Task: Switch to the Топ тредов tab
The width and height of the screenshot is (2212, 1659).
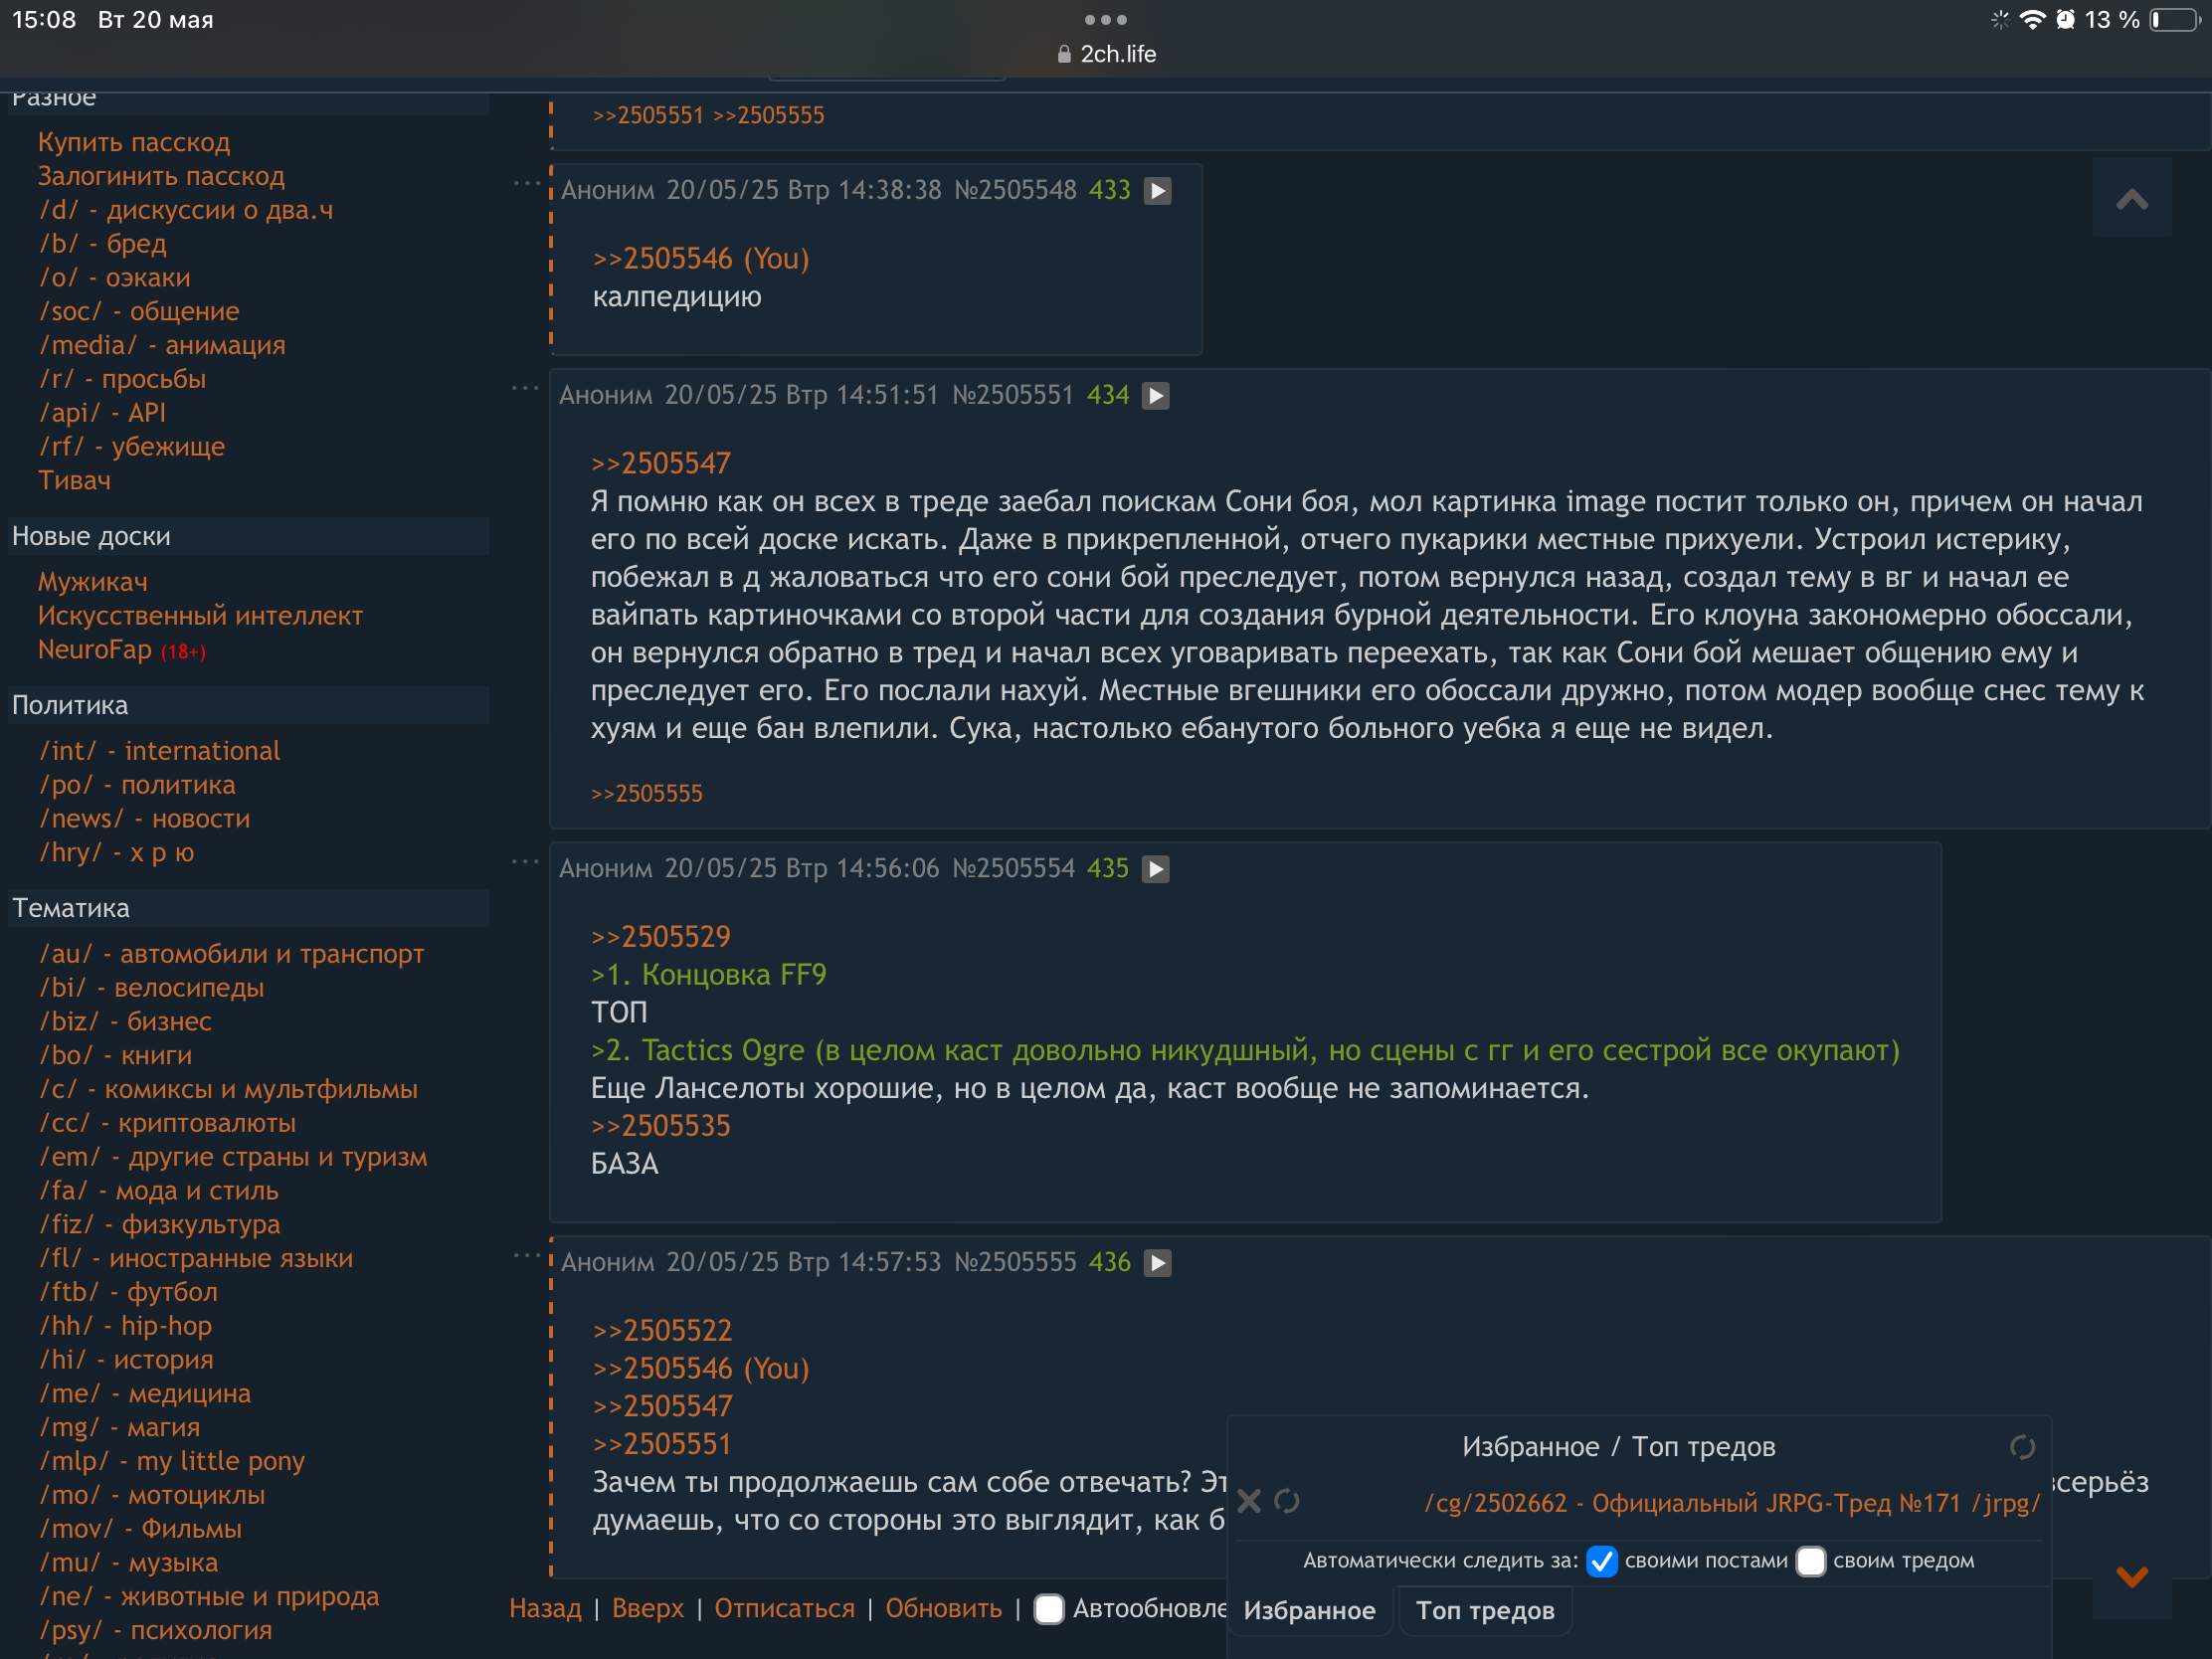Action: click(1484, 1610)
